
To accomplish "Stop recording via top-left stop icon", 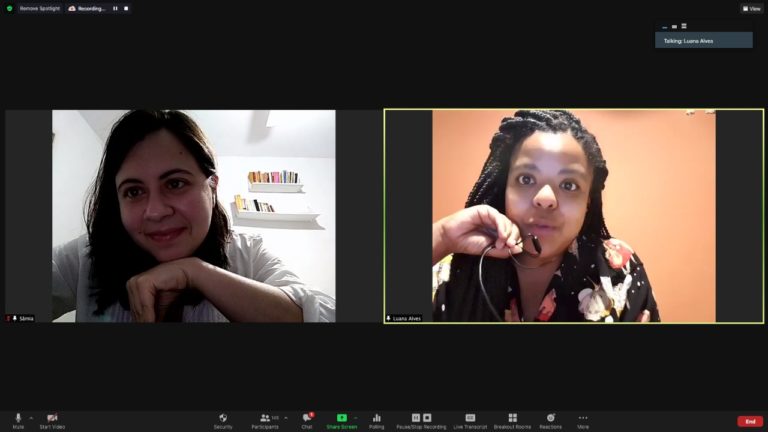I will 126,8.
